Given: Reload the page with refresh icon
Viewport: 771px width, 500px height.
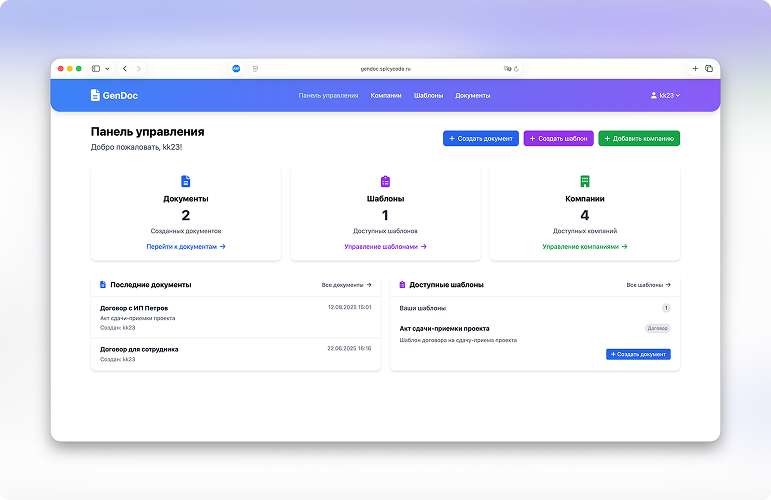Looking at the screenshot, I should click(516, 69).
